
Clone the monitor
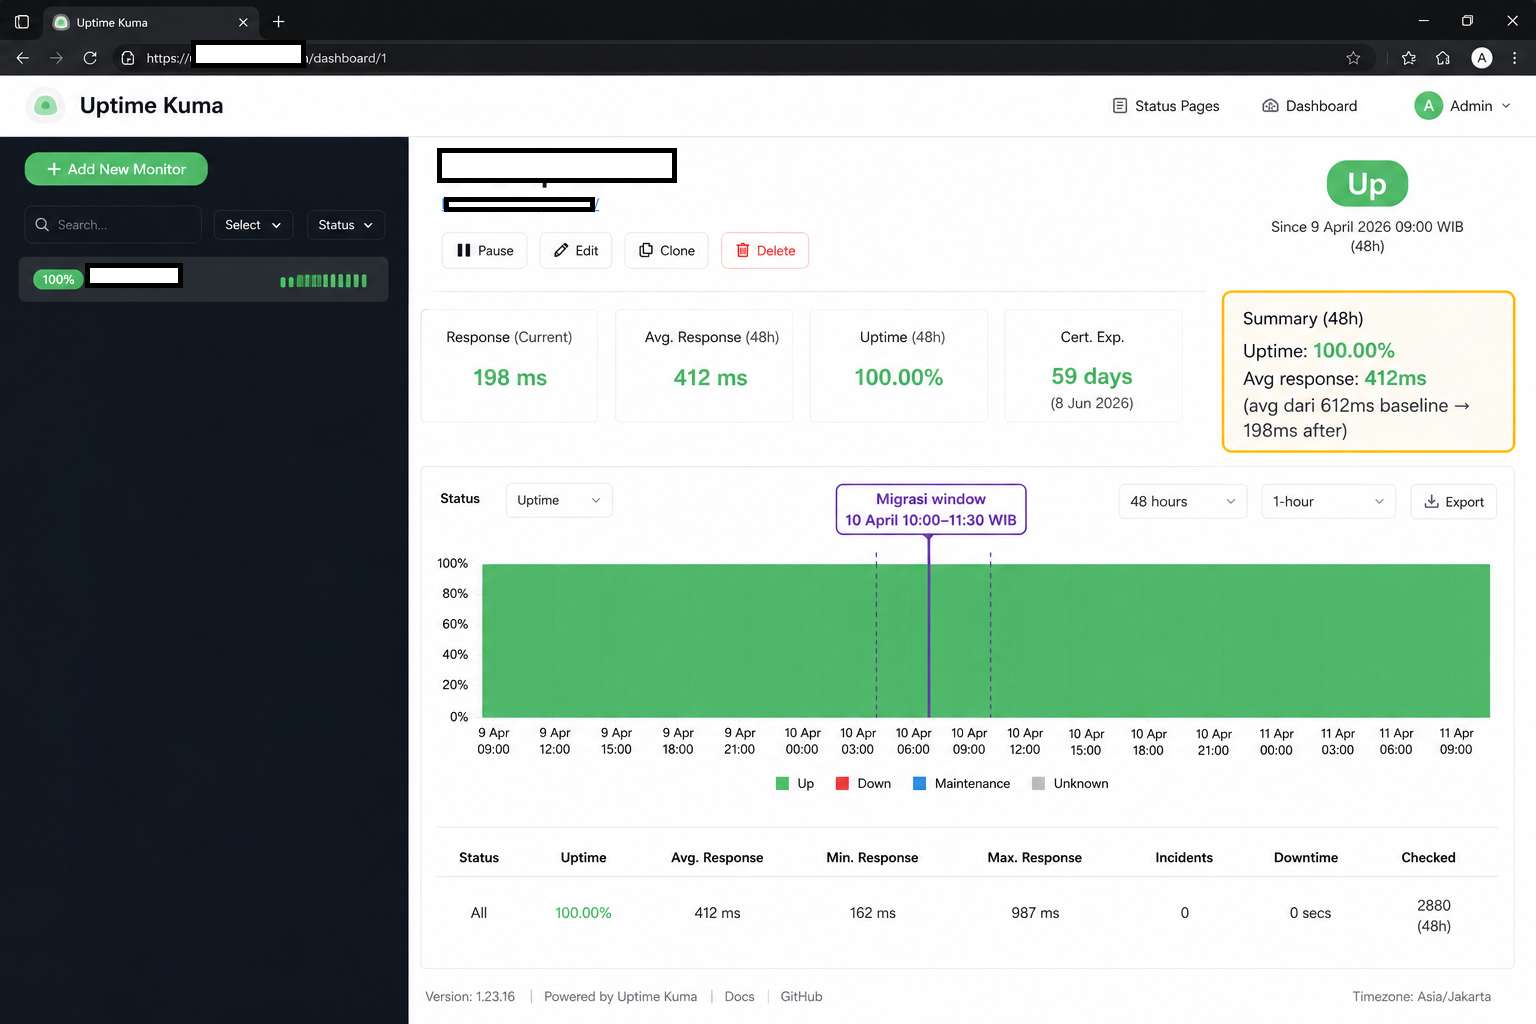(667, 250)
